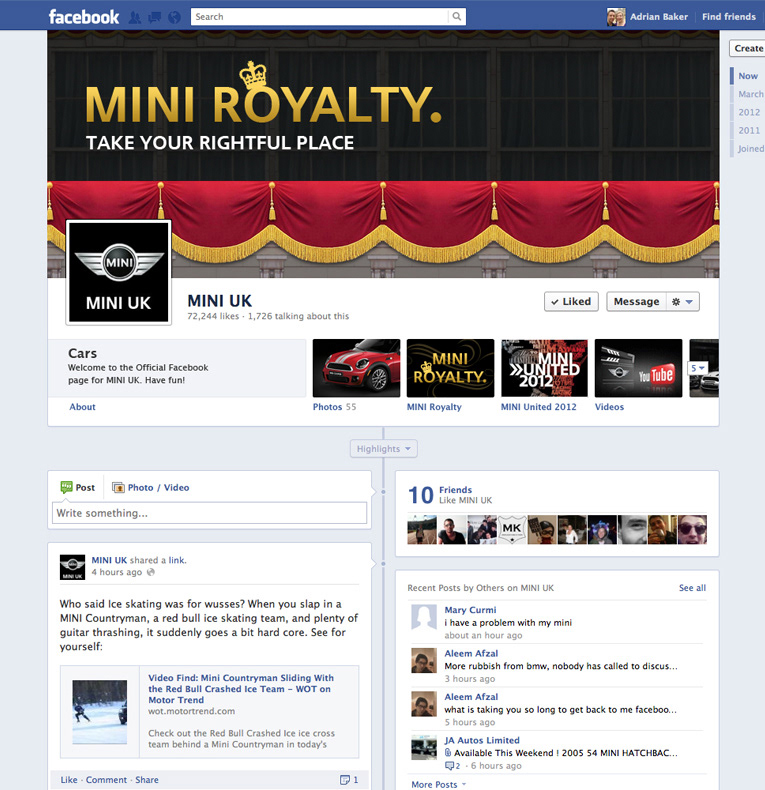The height and width of the screenshot is (790, 765).
Task: Click the '4 hours ago' timestamp
Action: pos(117,572)
